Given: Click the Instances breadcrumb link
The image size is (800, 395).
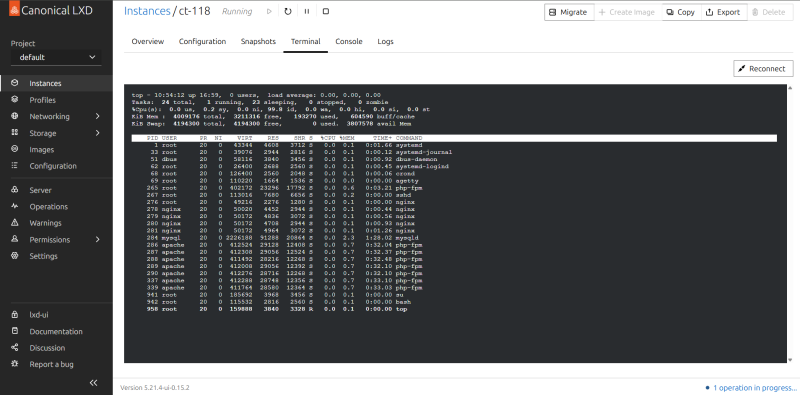Looking at the screenshot, I should (x=147, y=11).
